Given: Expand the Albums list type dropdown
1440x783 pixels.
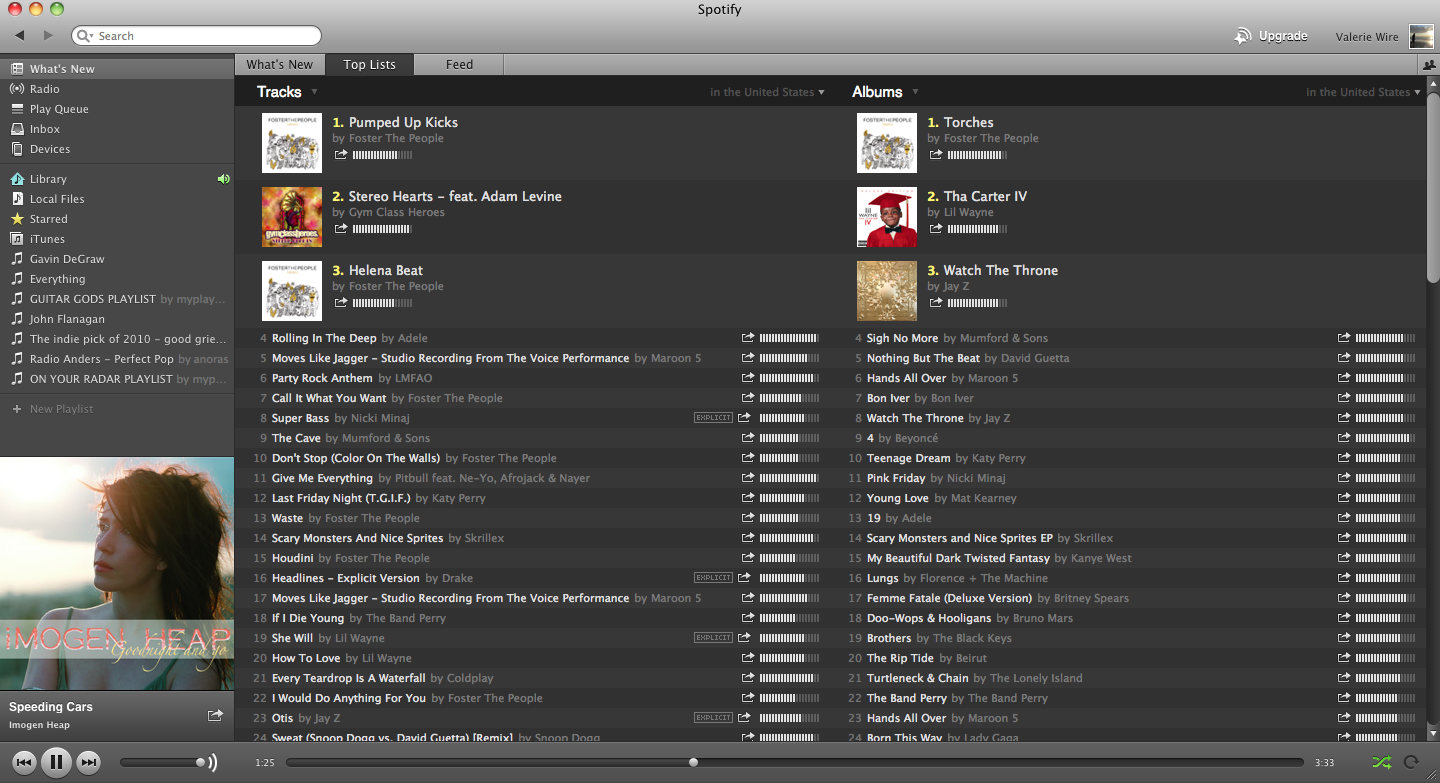Looking at the screenshot, I should pos(915,92).
